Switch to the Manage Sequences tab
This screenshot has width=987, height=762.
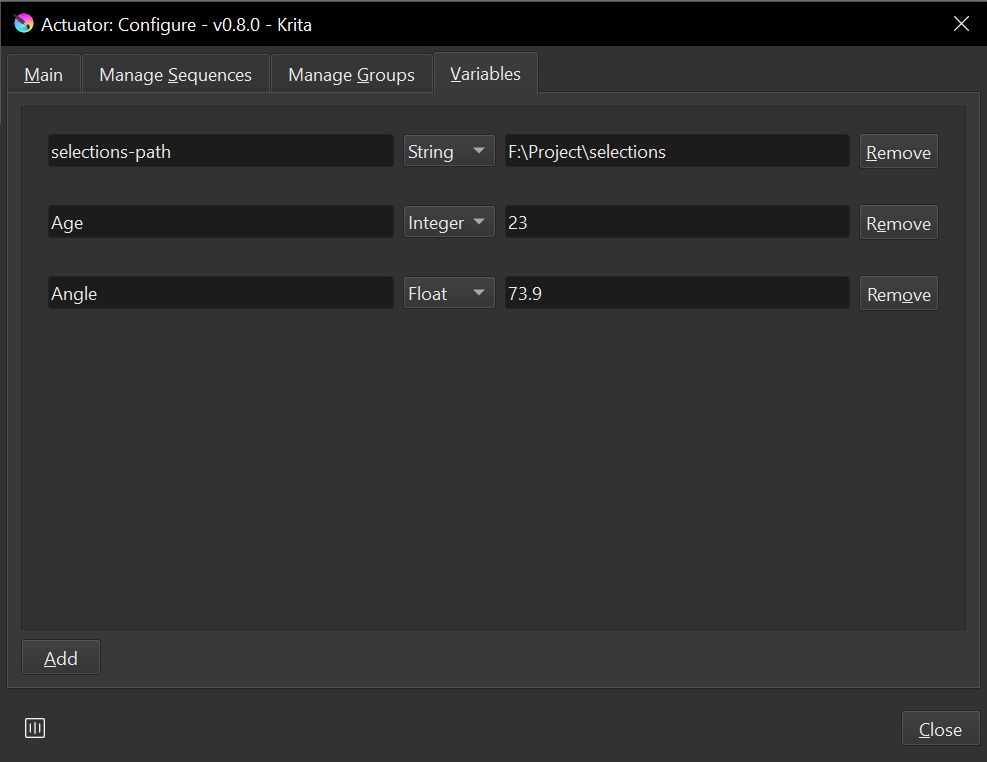point(175,75)
